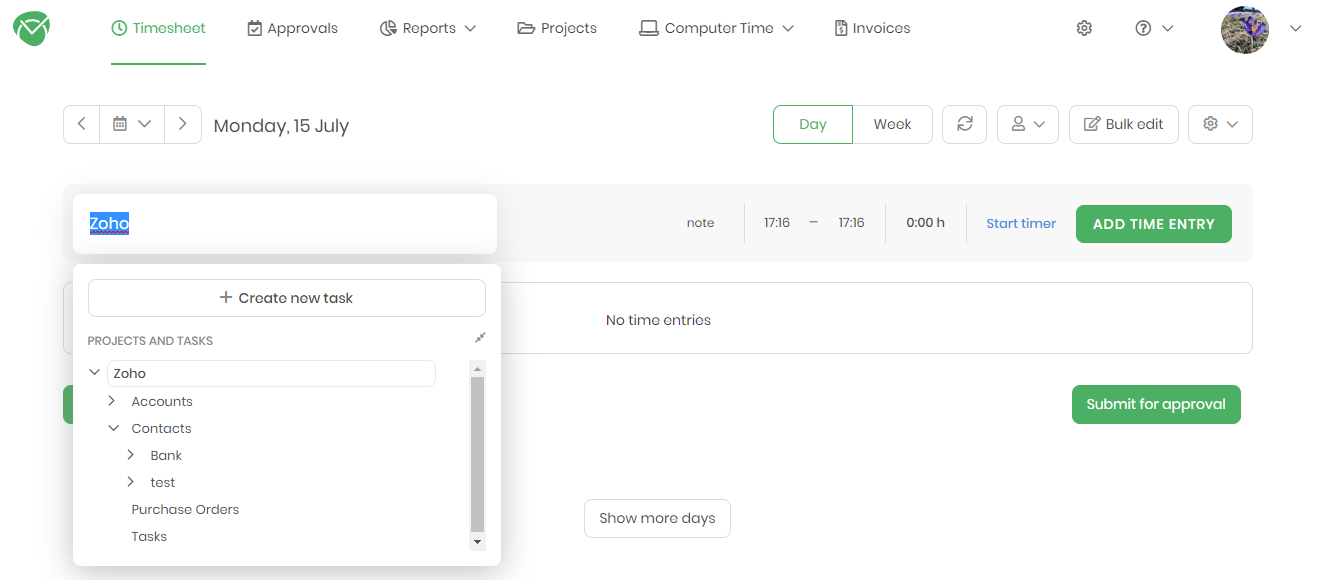
Task: Open the Computer Time menu
Action: click(x=716, y=28)
